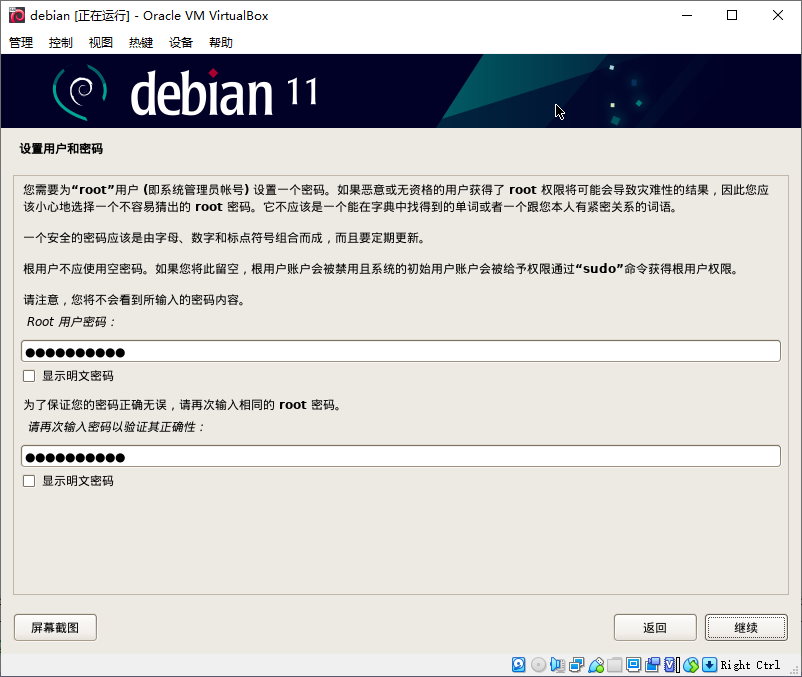The width and height of the screenshot is (802, 677).
Task: Click the 屏幕截图 button
Action: [x=55, y=627]
